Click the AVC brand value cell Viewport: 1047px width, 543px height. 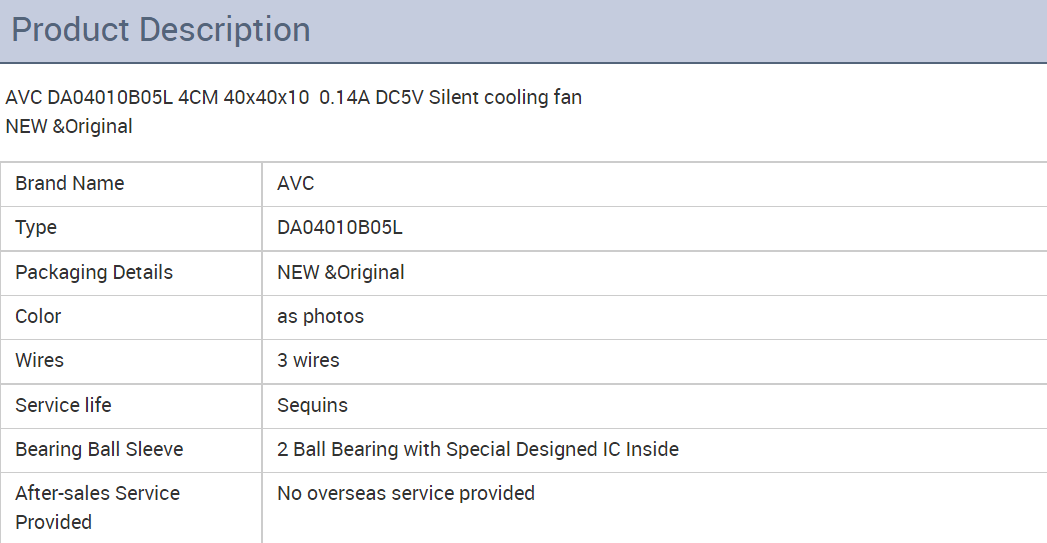tap(654, 184)
